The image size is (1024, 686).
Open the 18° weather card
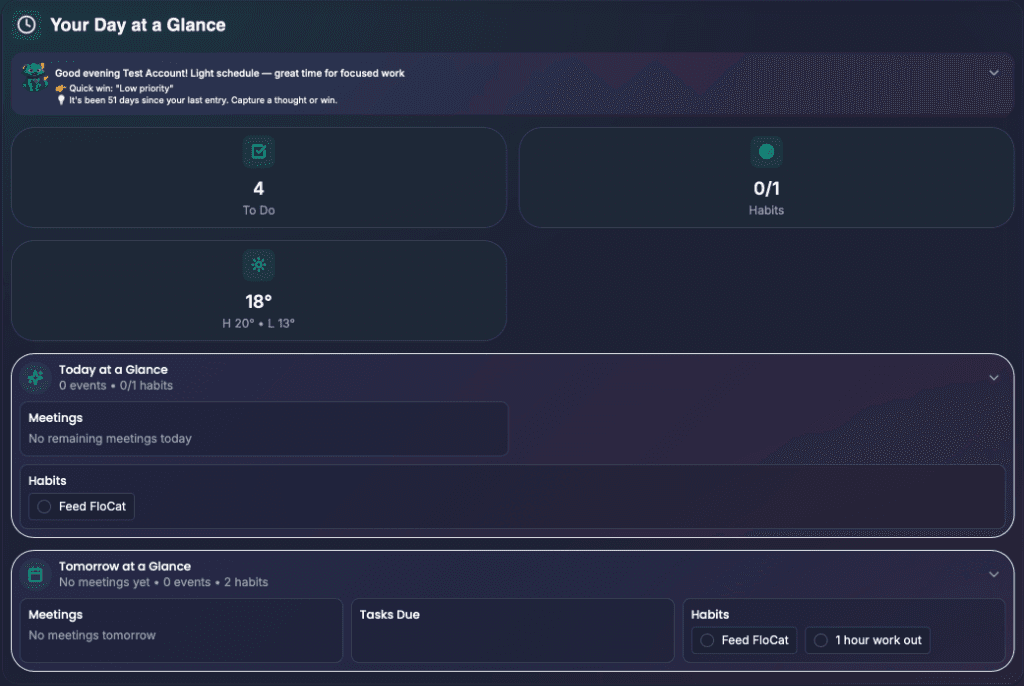(x=258, y=290)
